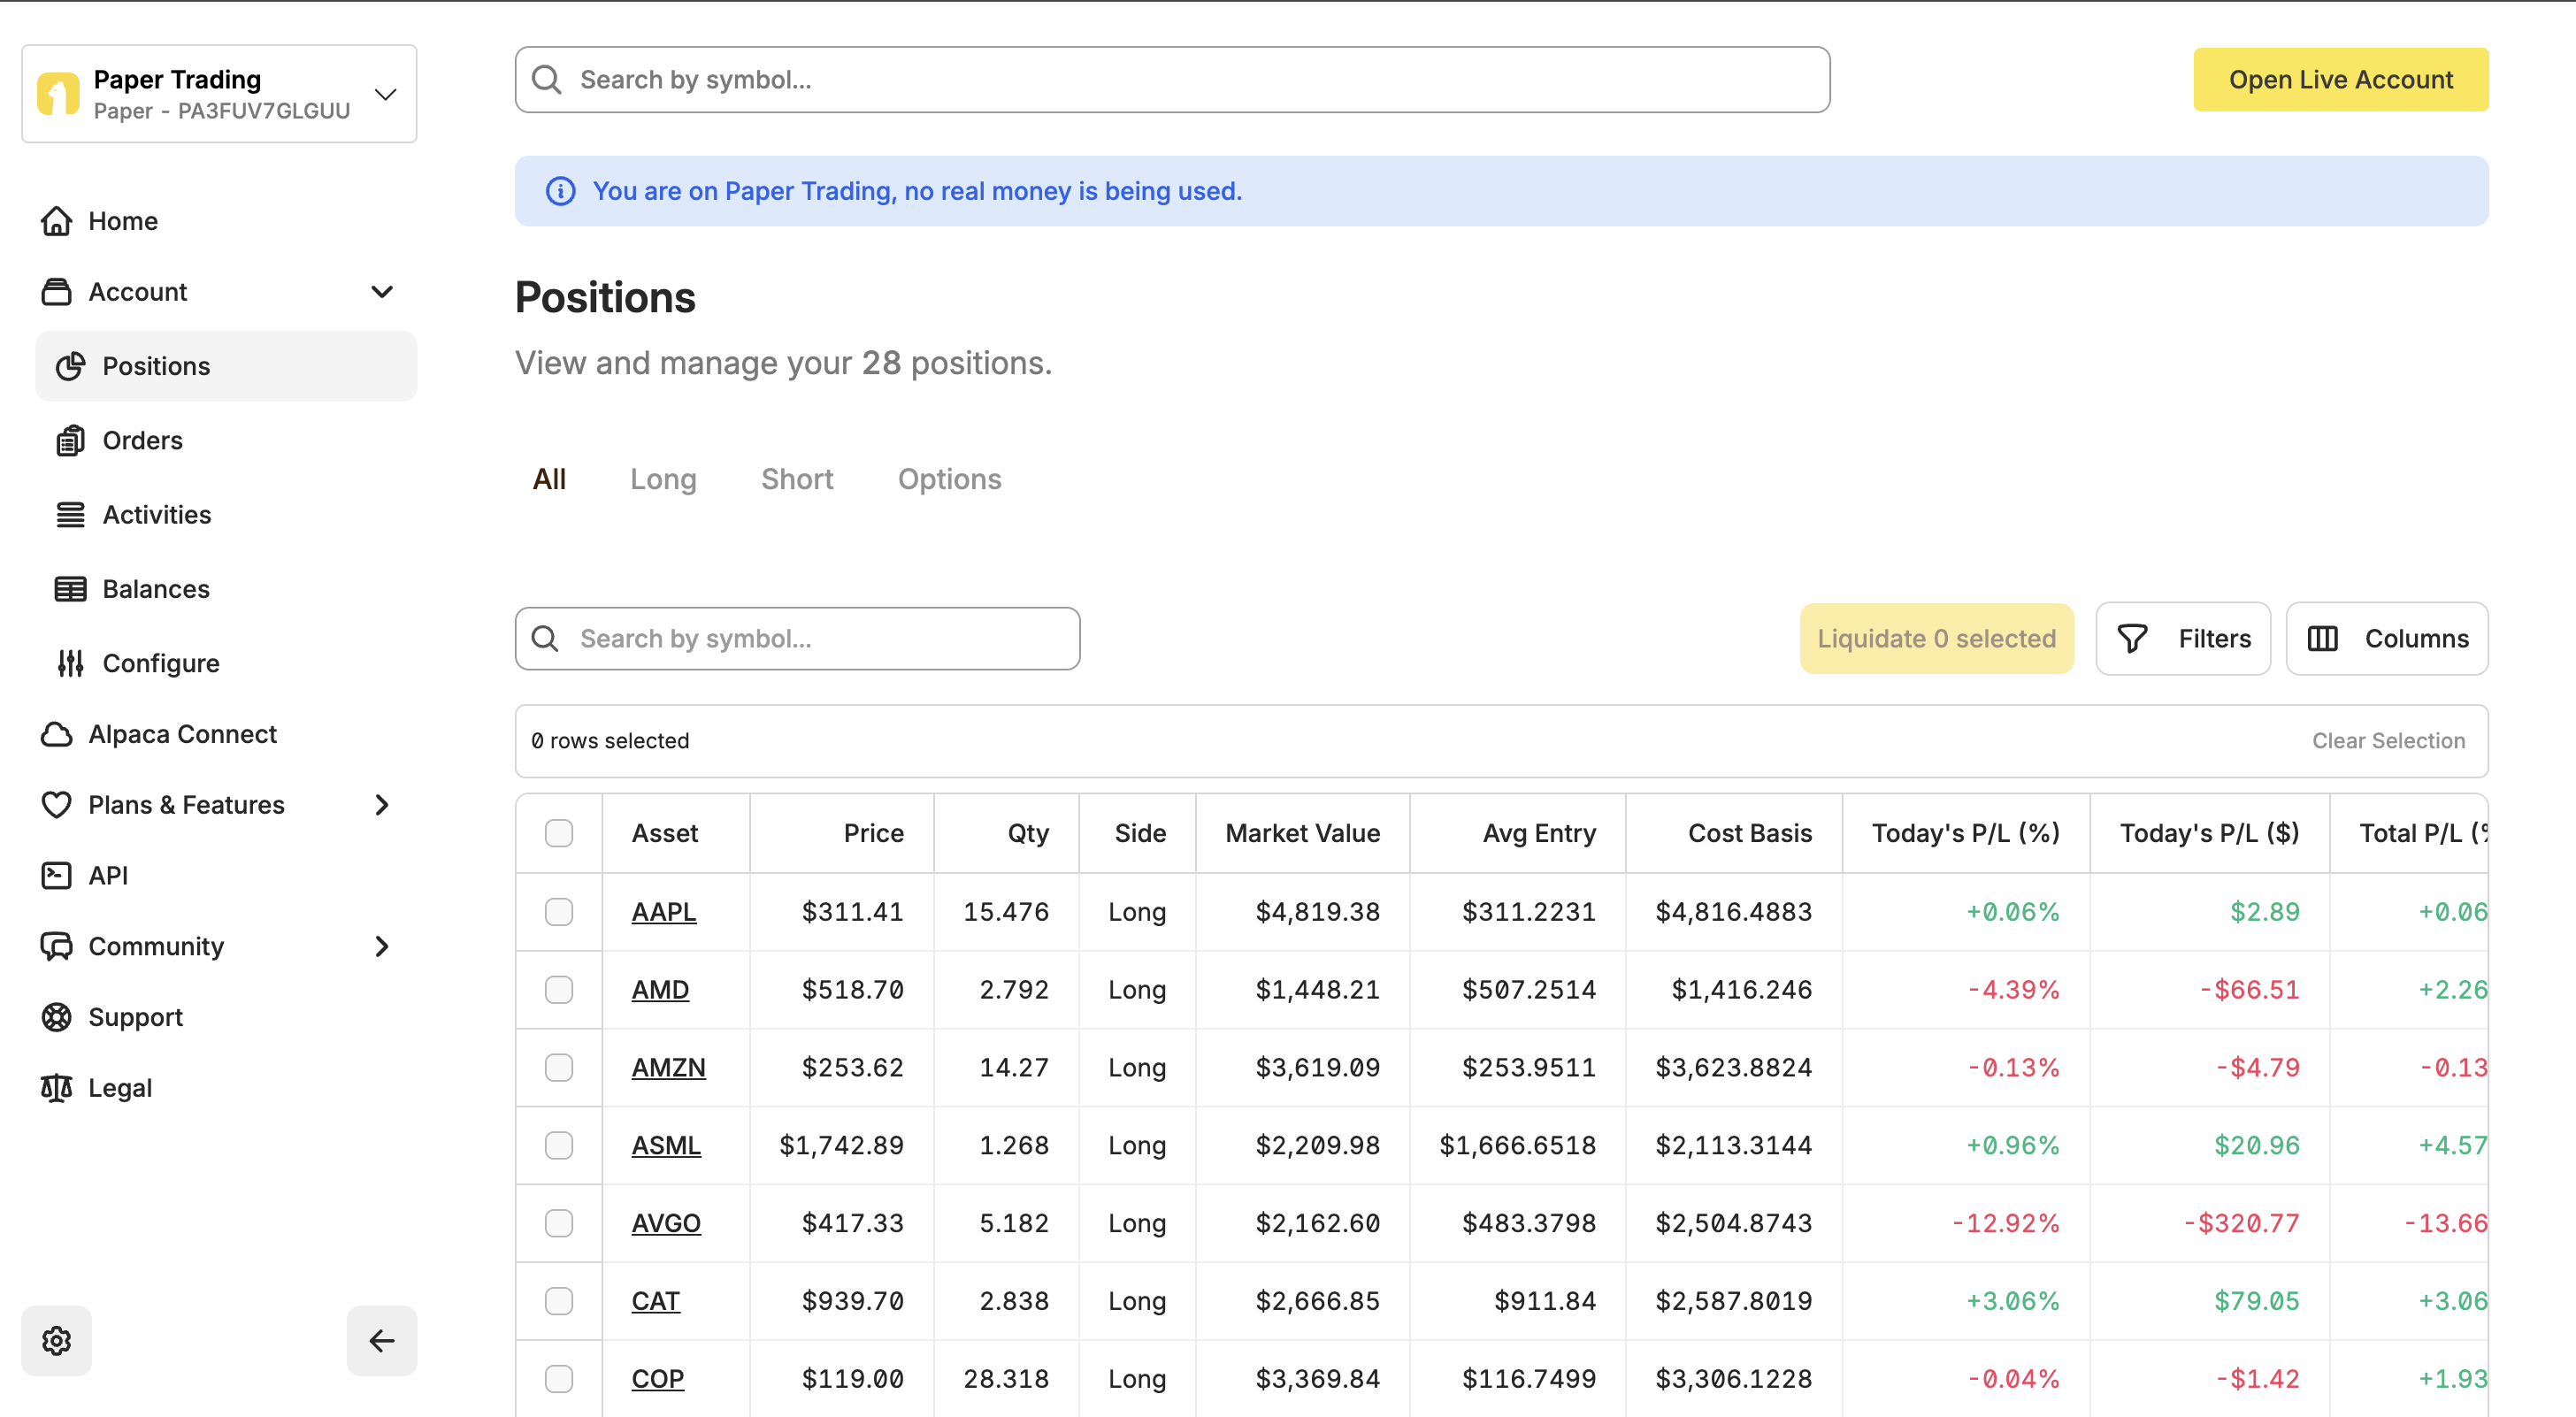Open the Orders menu item
Image resolution: width=2576 pixels, height=1417 pixels.
coord(226,440)
